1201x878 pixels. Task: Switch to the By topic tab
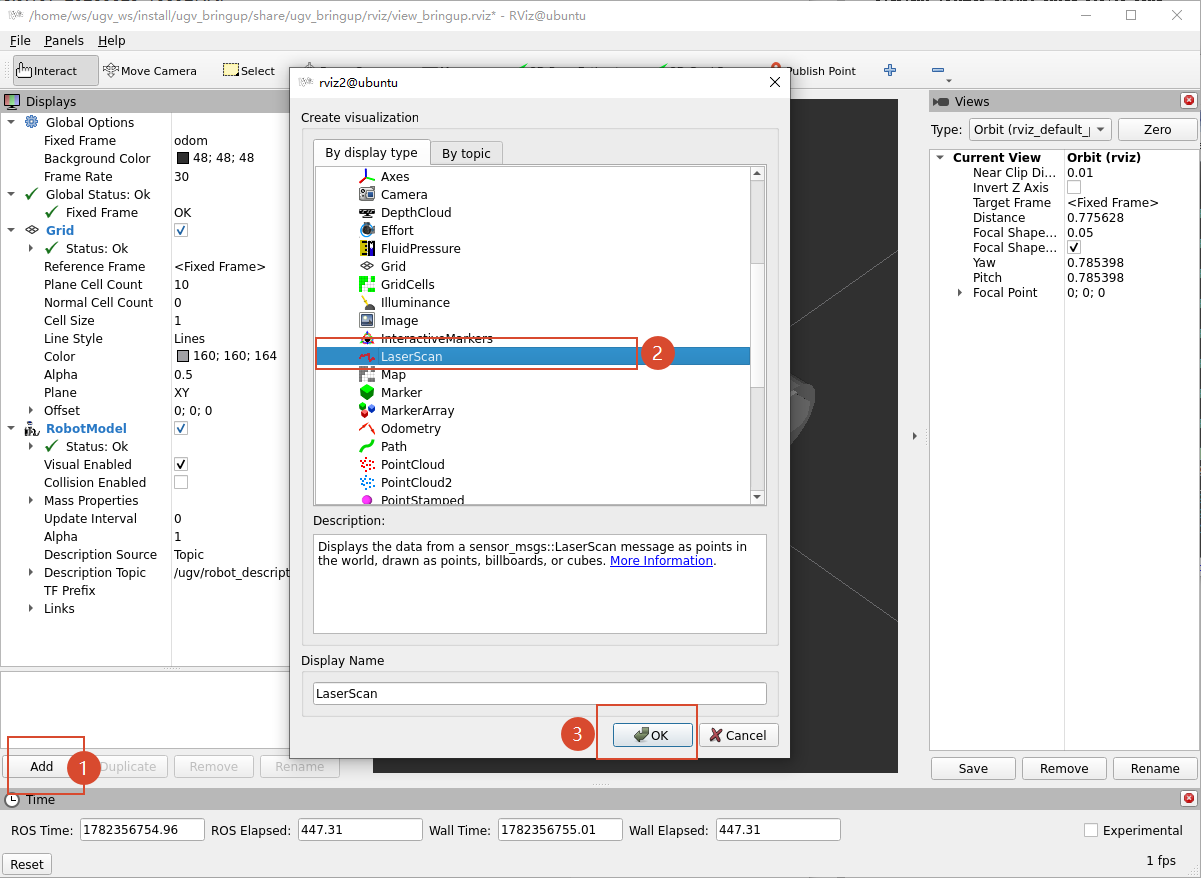466,153
